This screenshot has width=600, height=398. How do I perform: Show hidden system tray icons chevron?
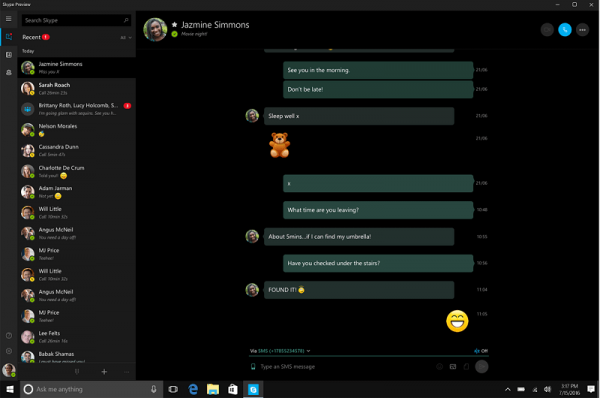tap(507, 390)
